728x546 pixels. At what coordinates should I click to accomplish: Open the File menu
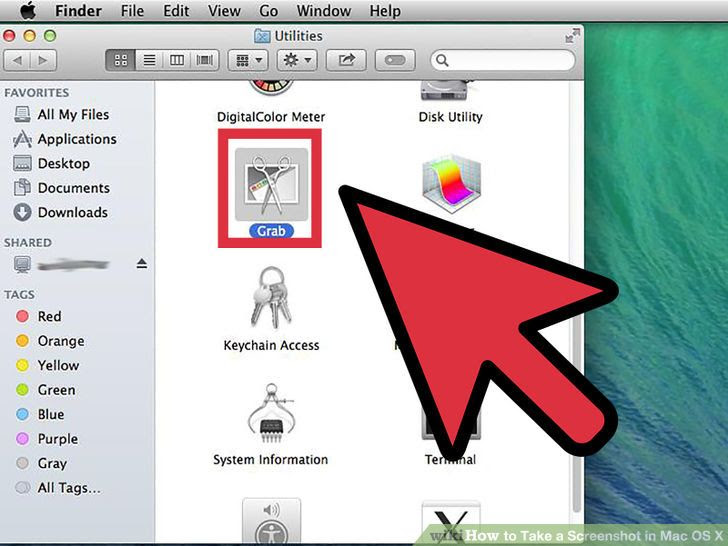132,11
